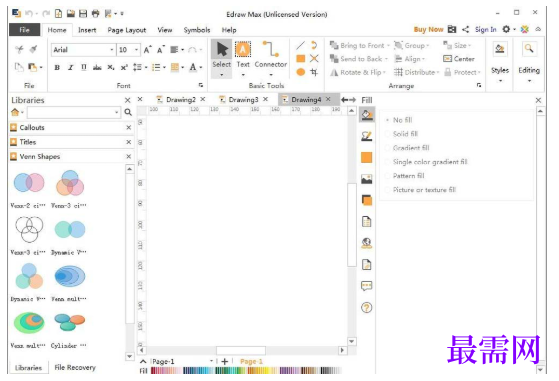Increase font size with A-up icon
Viewport: 559px width, 381px height.
pyautogui.click(x=148, y=50)
